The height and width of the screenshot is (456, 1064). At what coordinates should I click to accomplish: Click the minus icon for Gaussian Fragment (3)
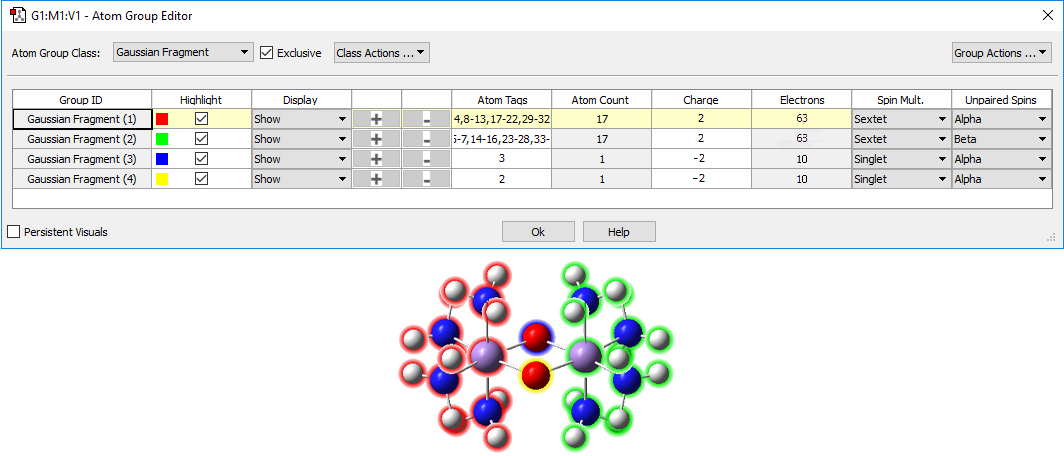tap(427, 159)
